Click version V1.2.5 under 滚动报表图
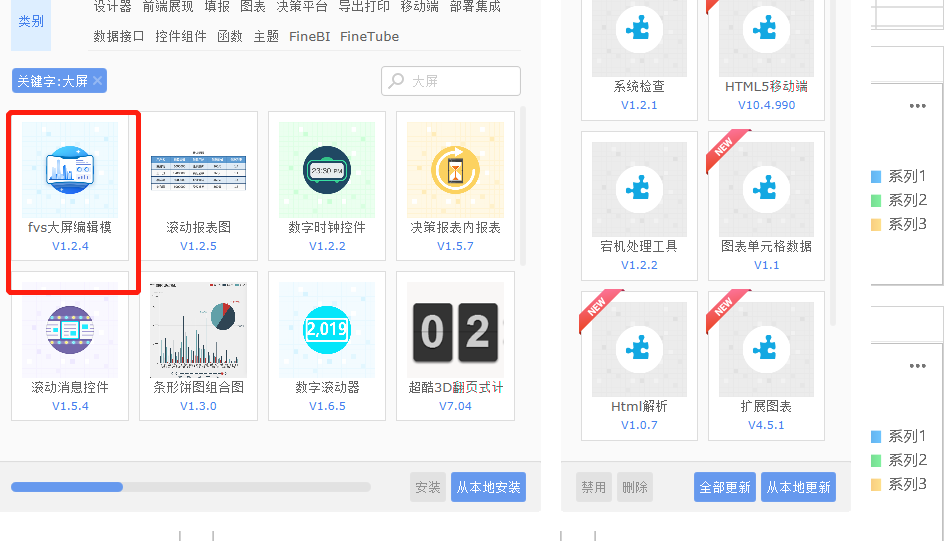 click(198, 246)
